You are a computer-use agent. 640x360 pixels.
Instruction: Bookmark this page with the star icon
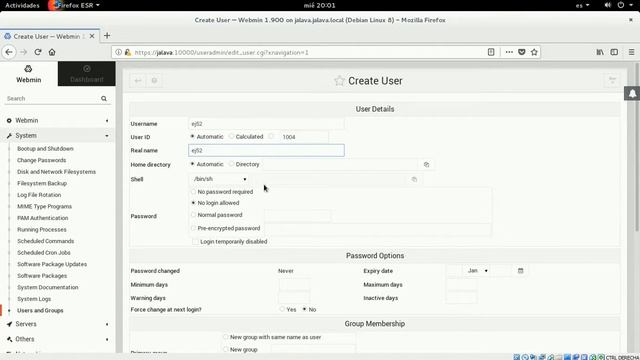(x=534, y=52)
